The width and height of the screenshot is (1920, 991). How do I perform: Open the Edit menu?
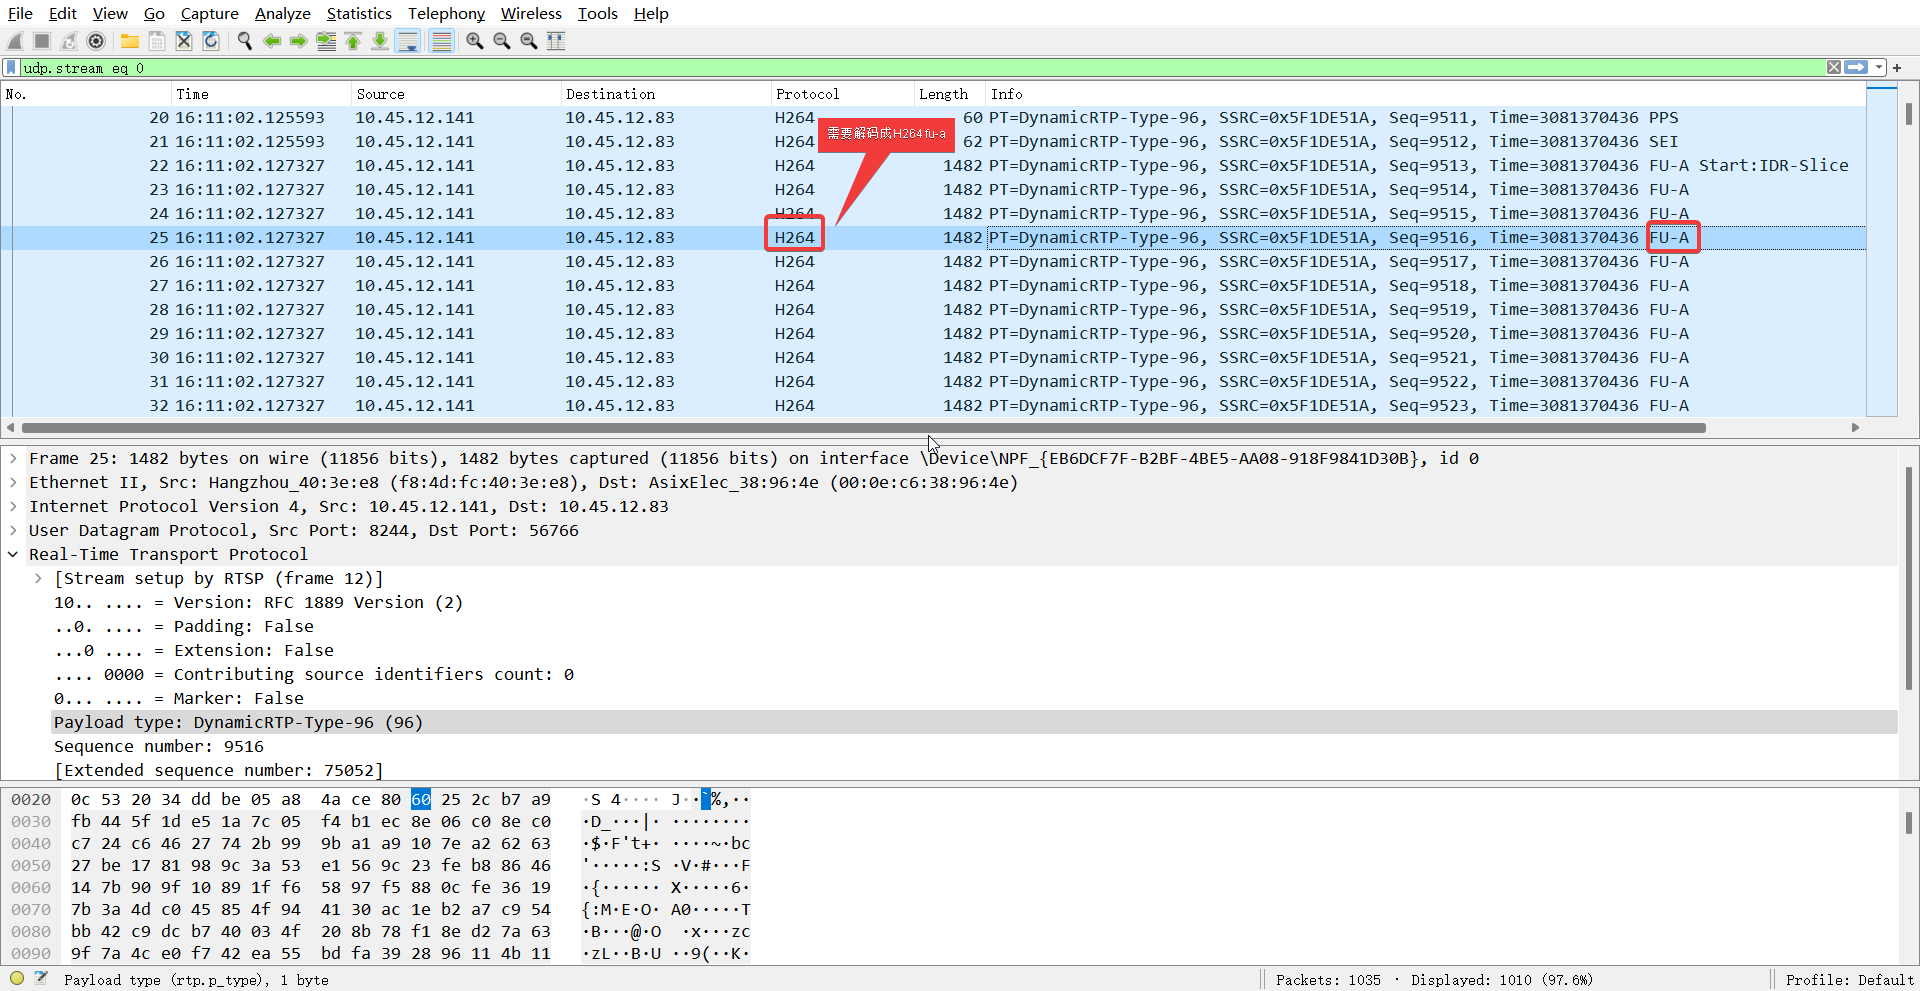(63, 13)
